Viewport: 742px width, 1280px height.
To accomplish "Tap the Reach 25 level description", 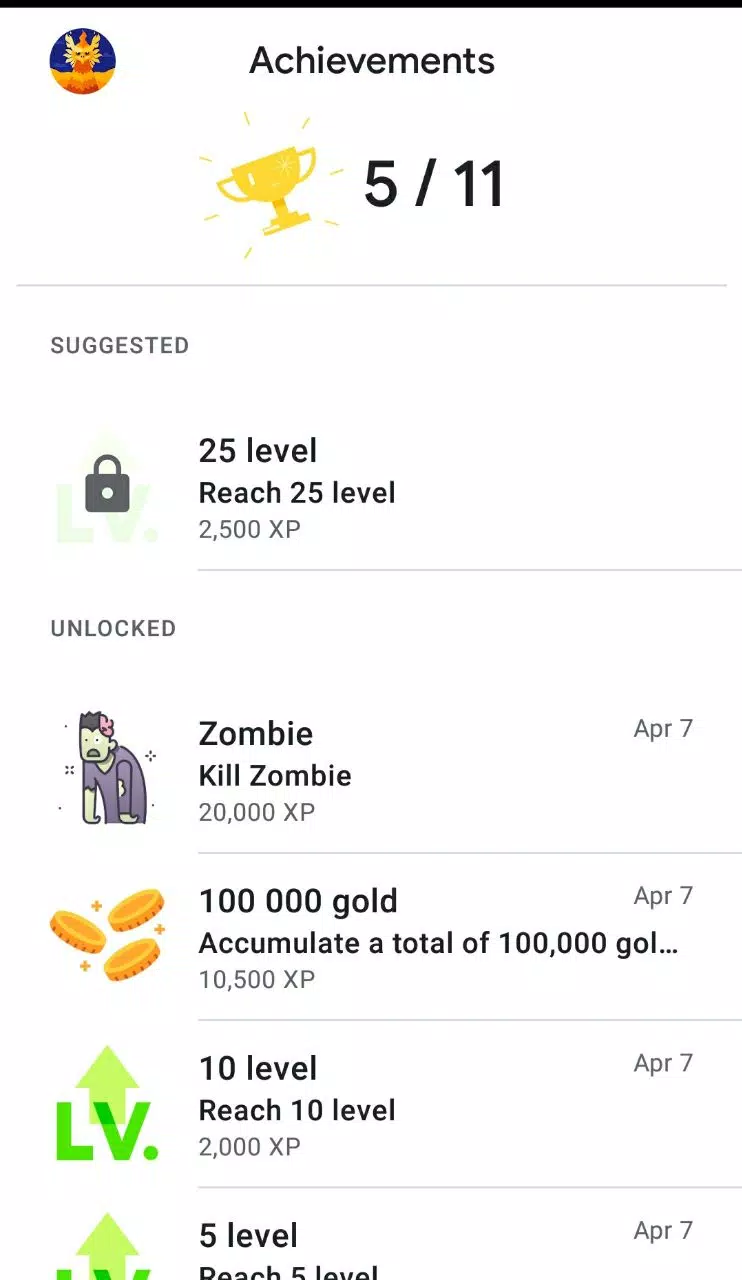I will point(297,493).
